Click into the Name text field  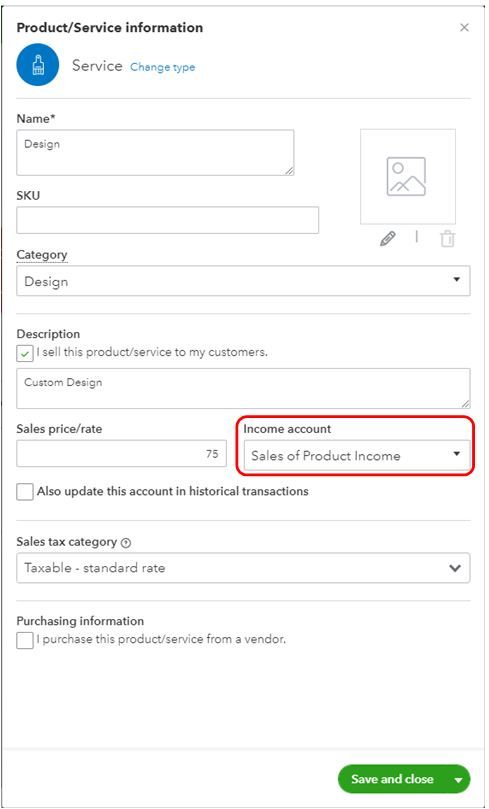click(155, 153)
